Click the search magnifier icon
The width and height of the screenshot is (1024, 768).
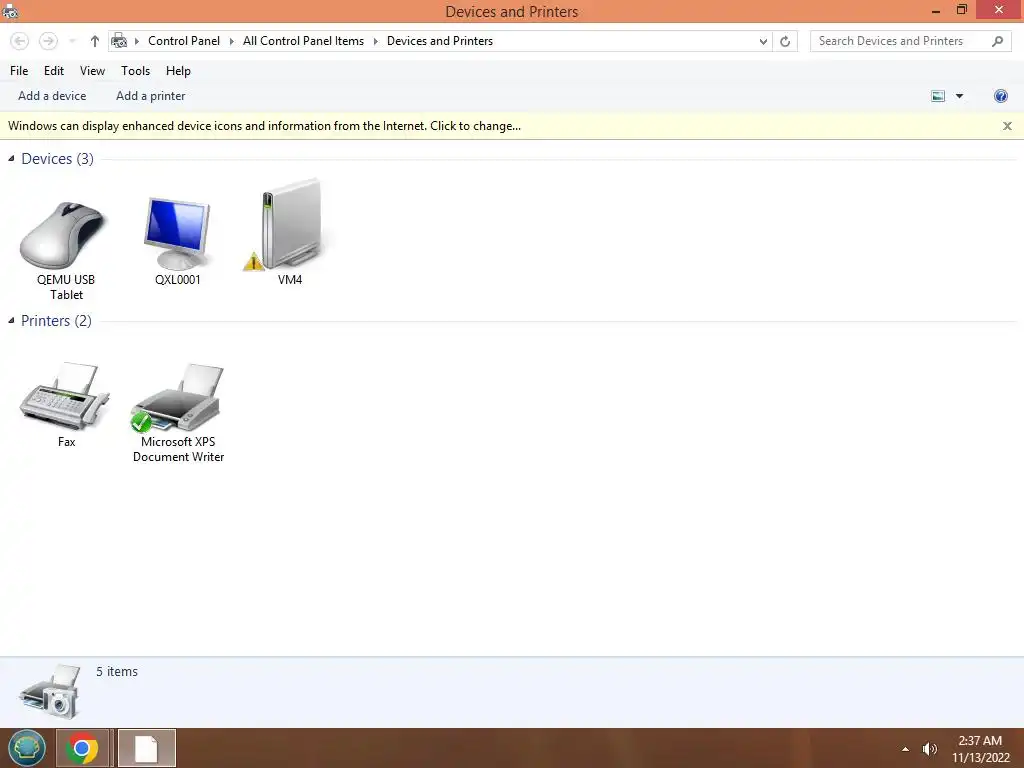(x=997, y=41)
